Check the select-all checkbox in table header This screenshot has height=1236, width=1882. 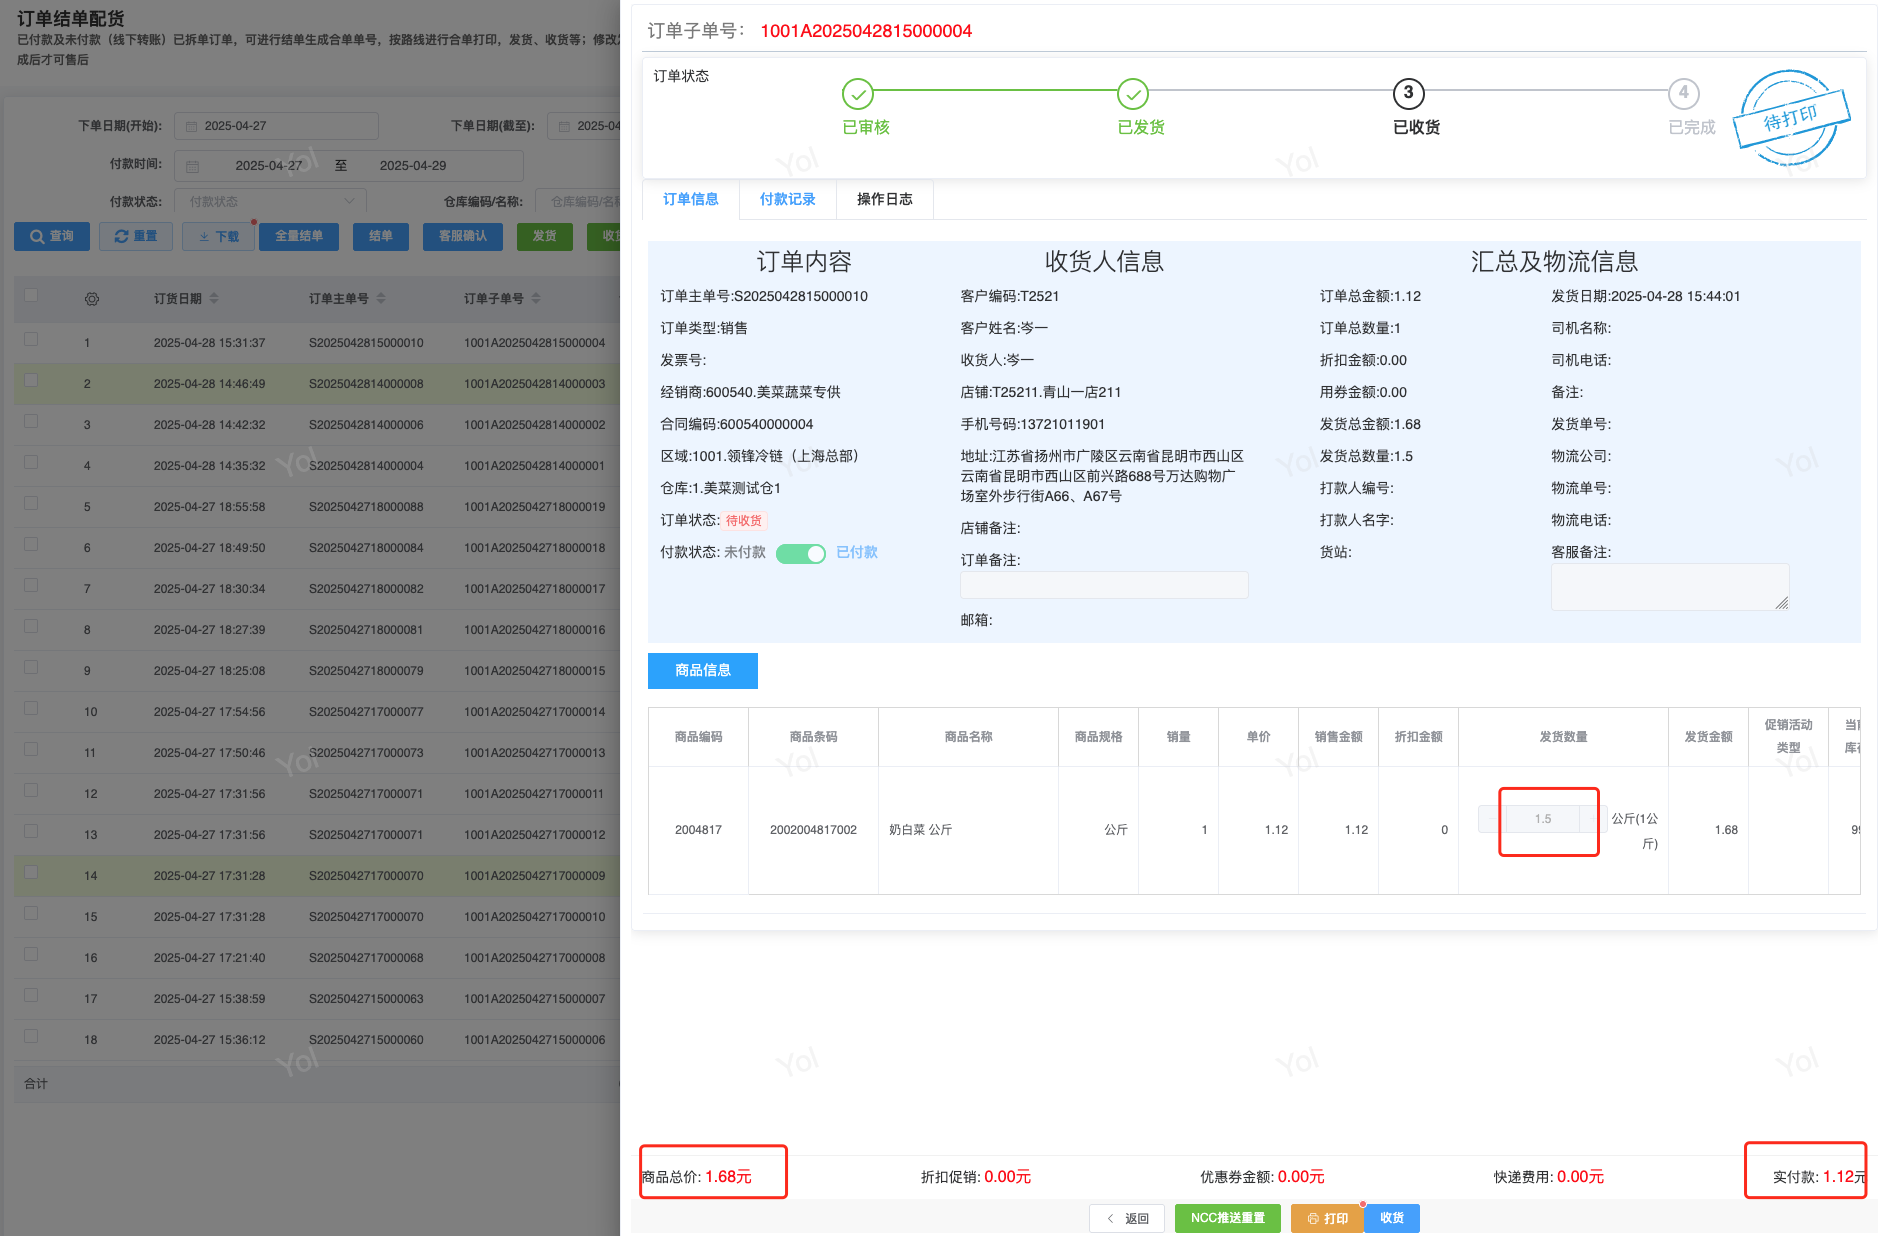point(31,295)
